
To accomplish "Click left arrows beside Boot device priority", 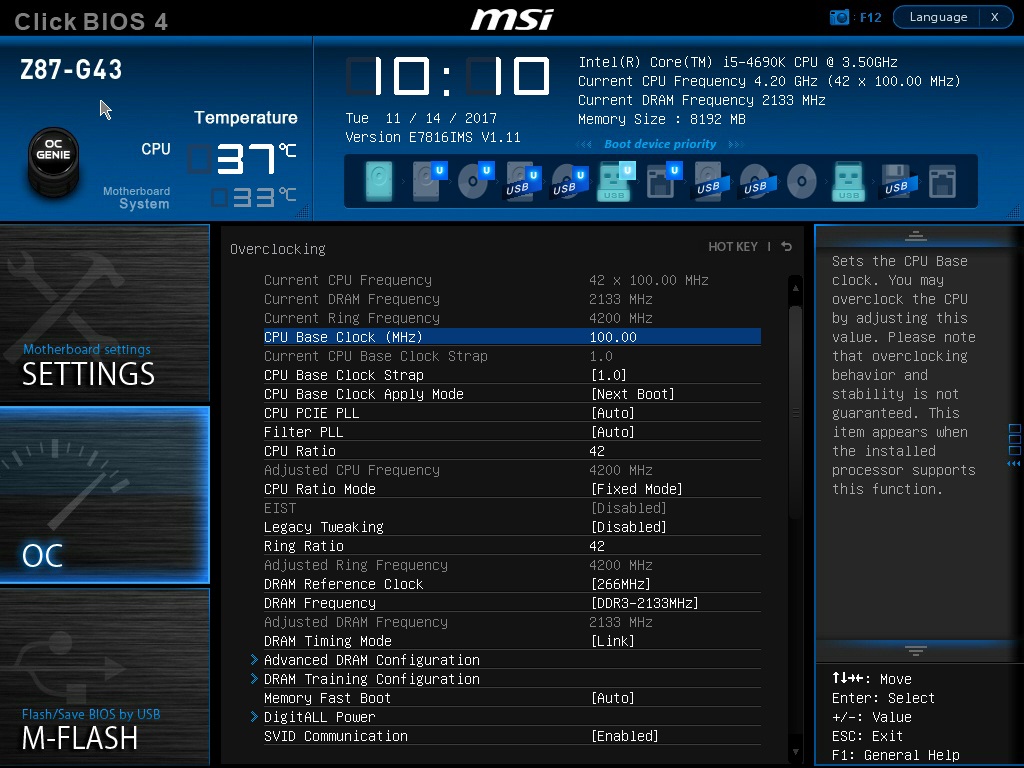I will [x=584, y=144].
